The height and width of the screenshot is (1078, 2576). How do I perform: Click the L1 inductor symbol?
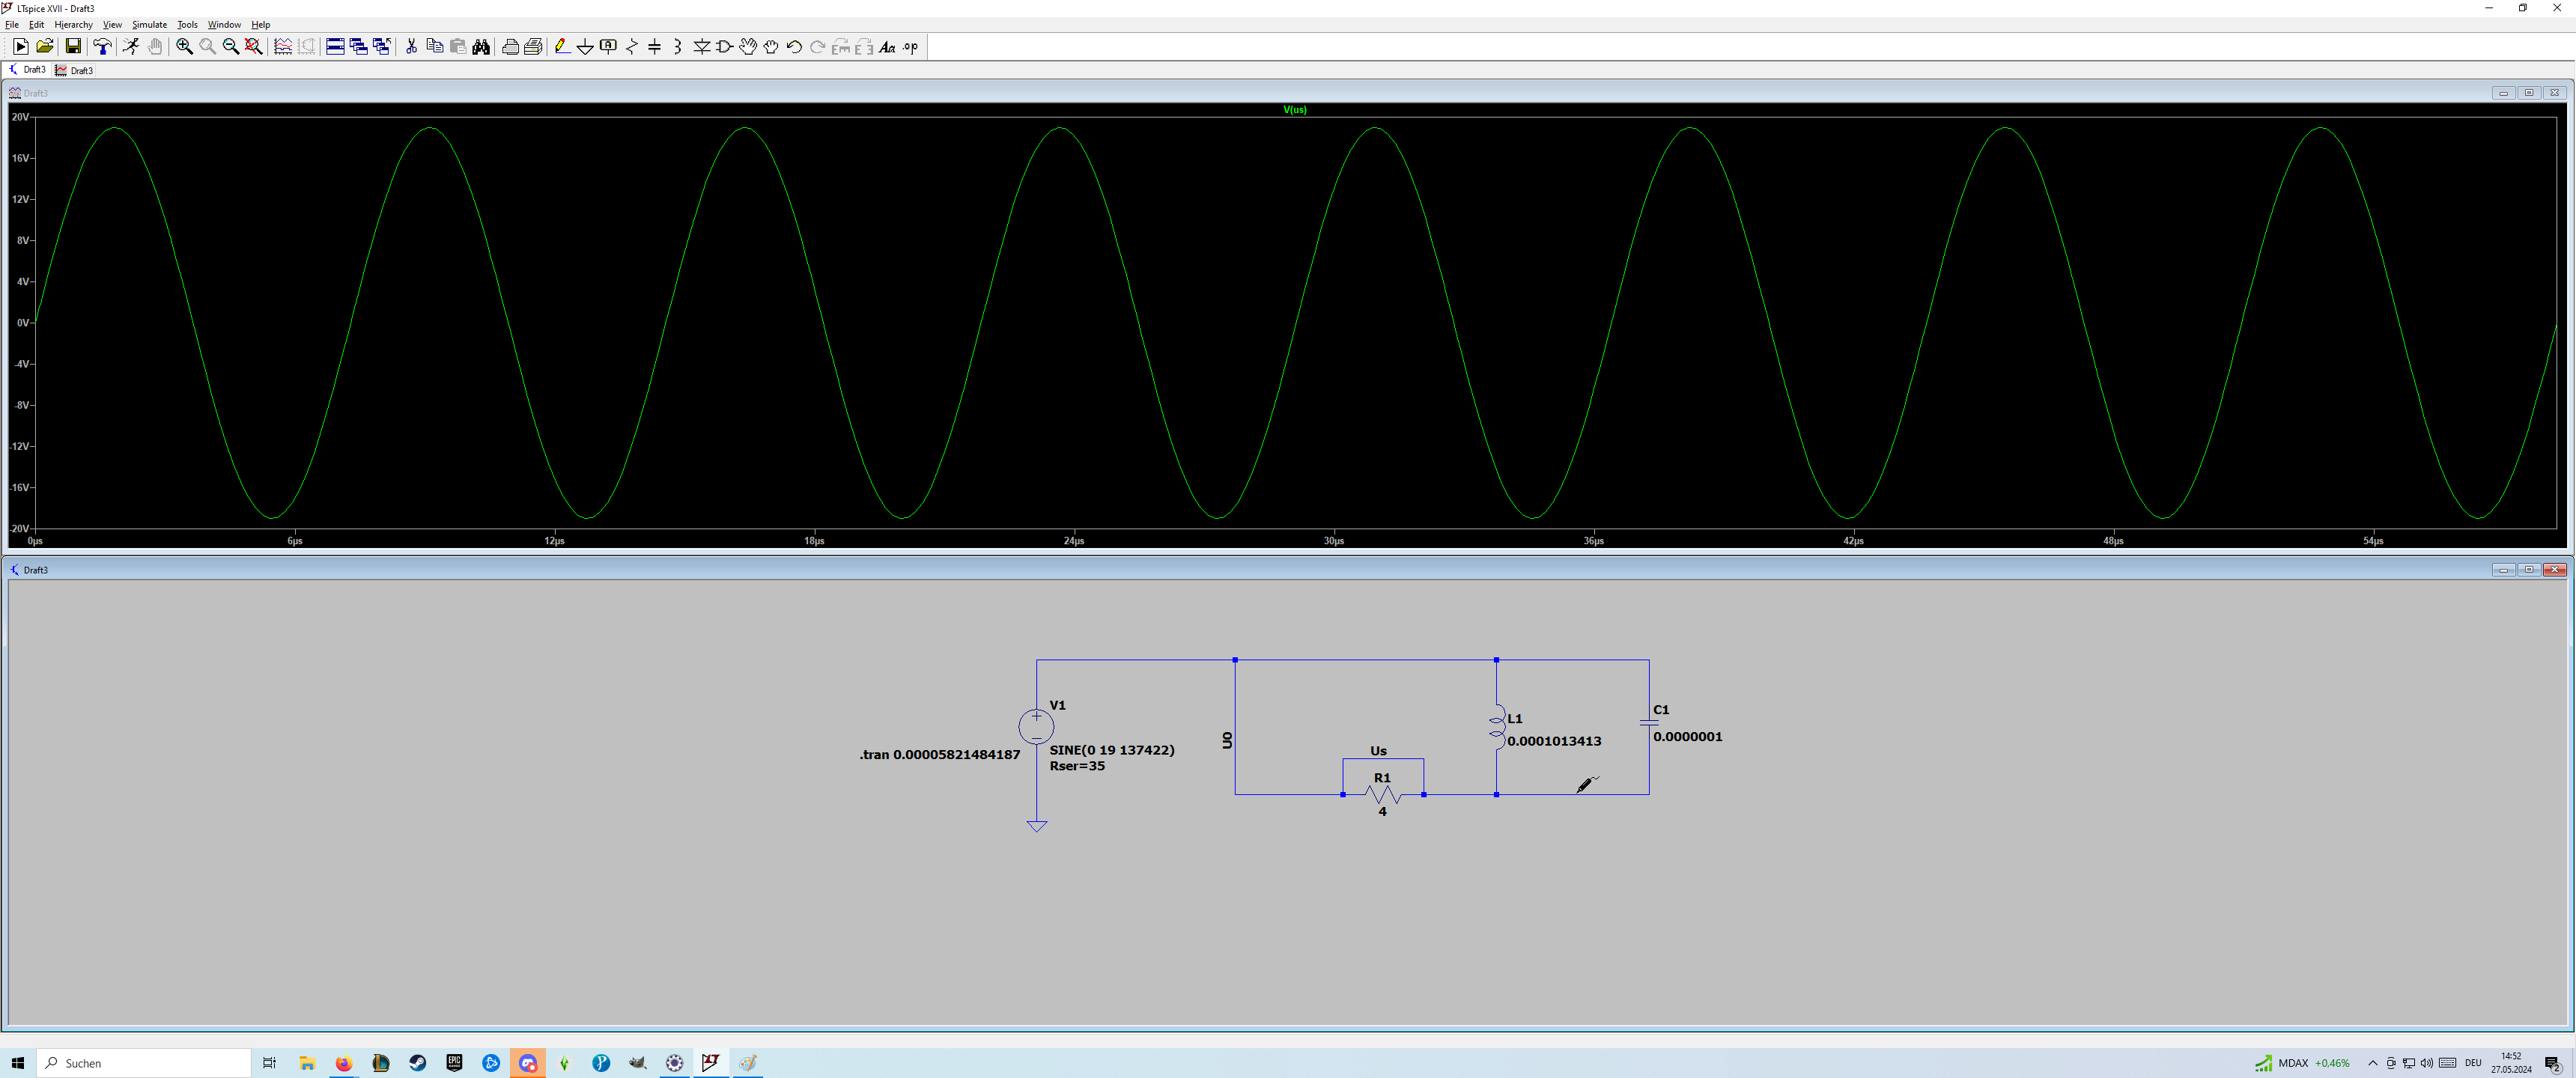coord(1497,727)
